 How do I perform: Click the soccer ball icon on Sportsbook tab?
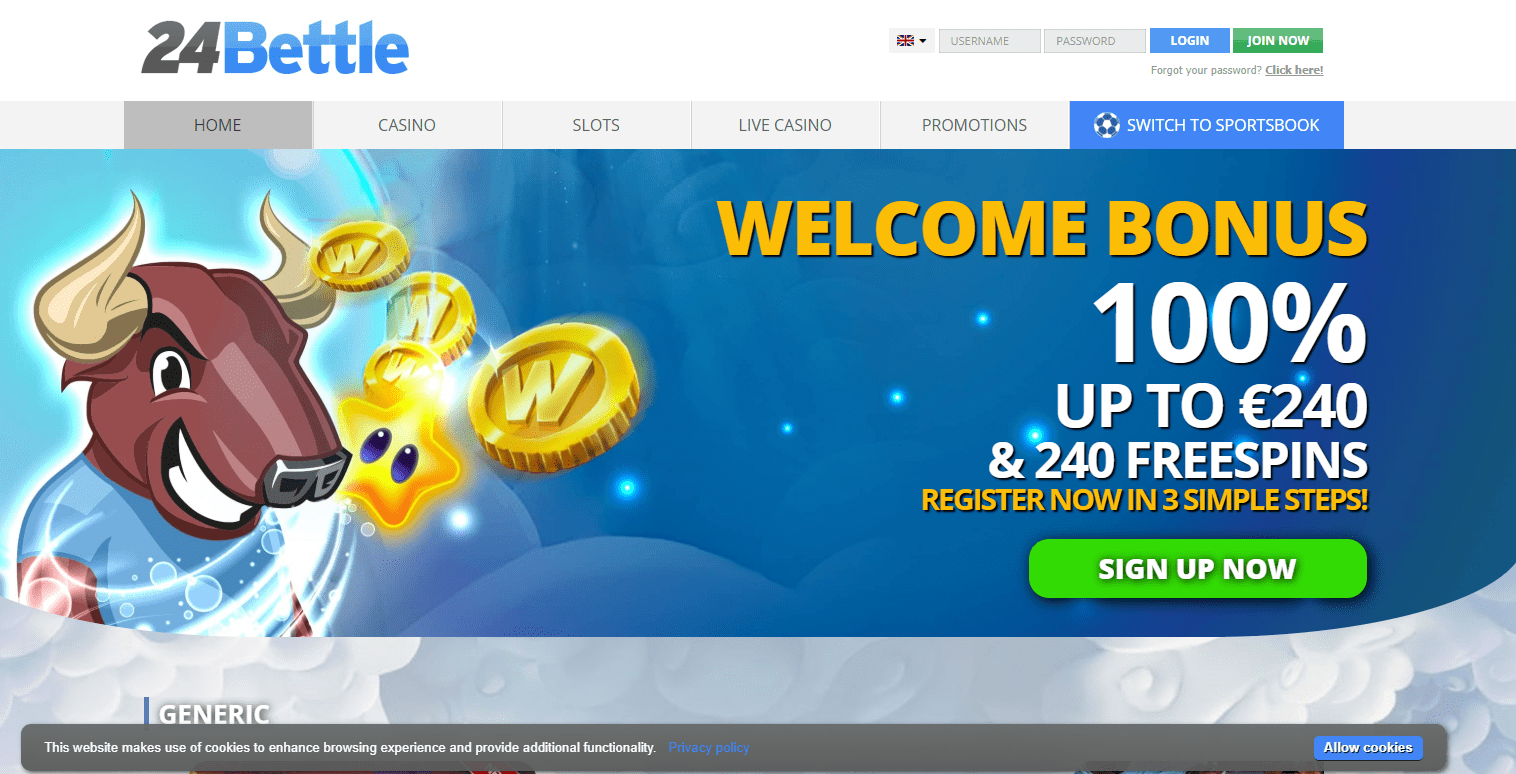(x=1106, y=125)
